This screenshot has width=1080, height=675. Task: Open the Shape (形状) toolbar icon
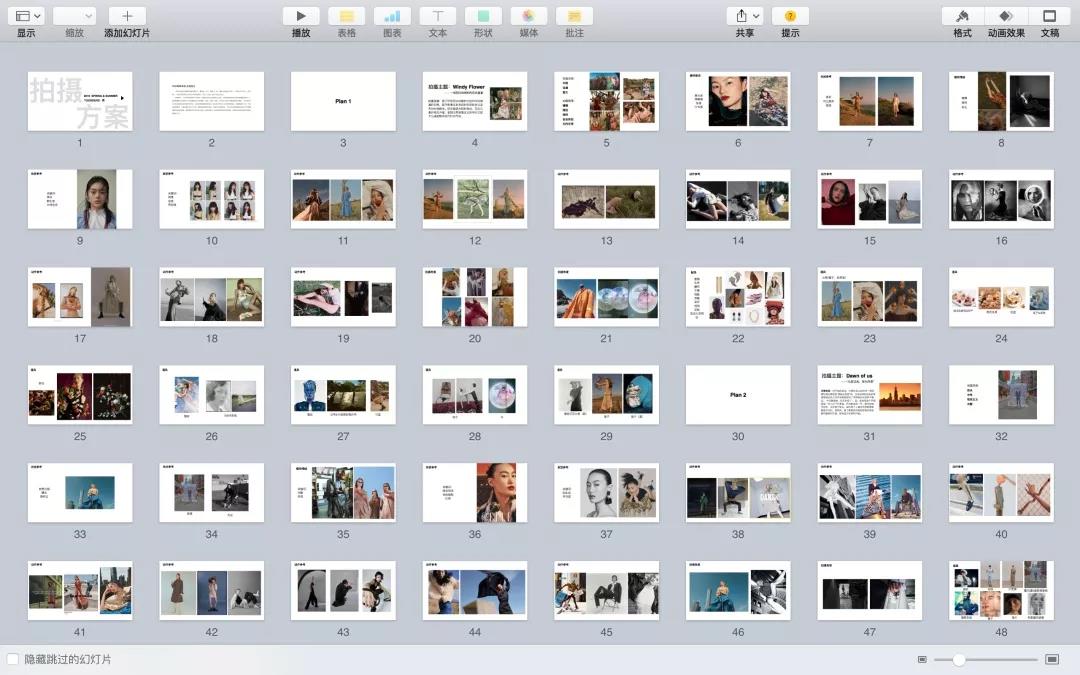tap(483, 16)
